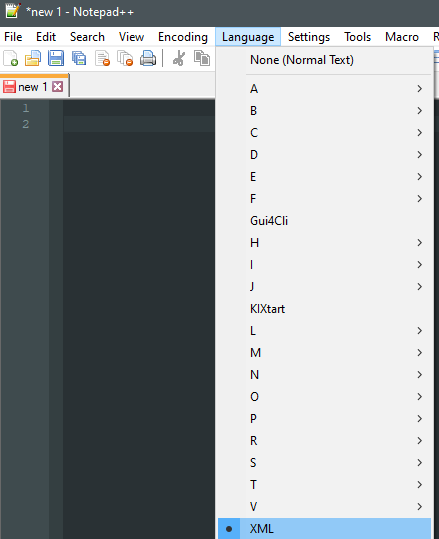Expand the H languages submenu
The width and height of the screenshot is (439, 539).
(x=325, y=243)
